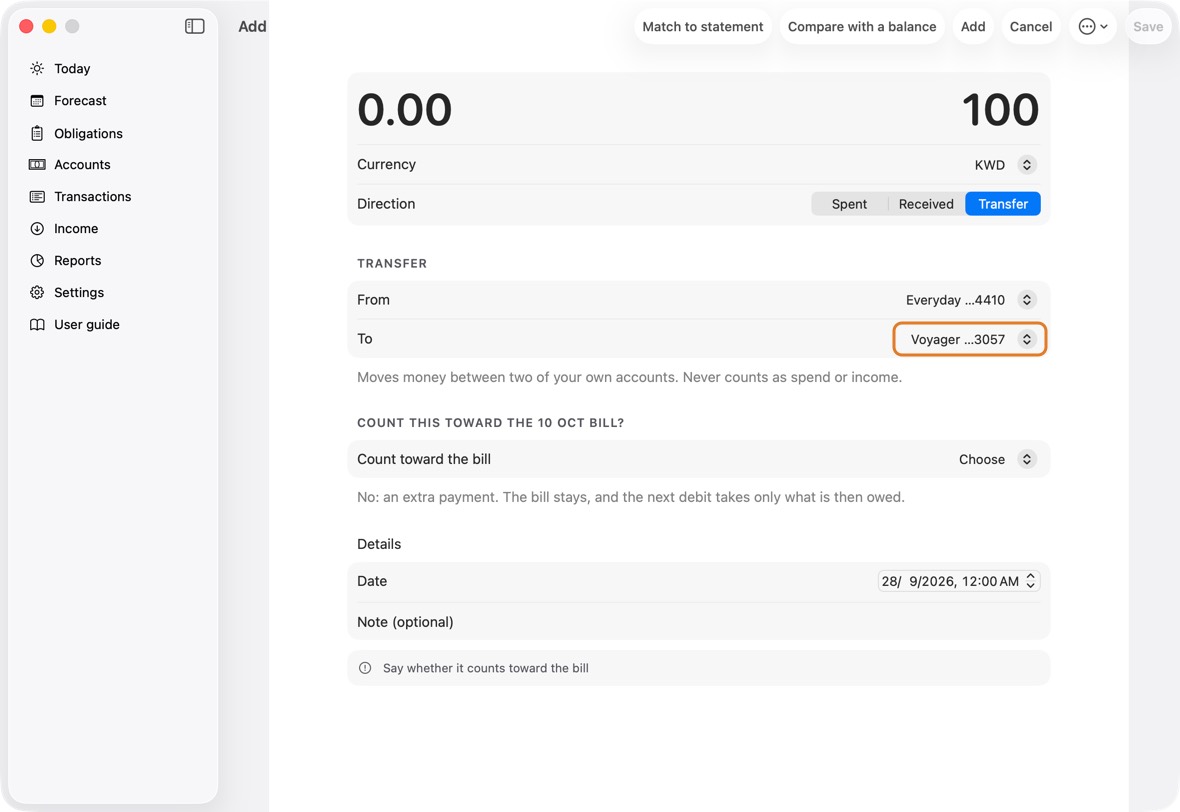
Task: Click Match to statement button
Action: pyautogui.click(x=703, y=26)
